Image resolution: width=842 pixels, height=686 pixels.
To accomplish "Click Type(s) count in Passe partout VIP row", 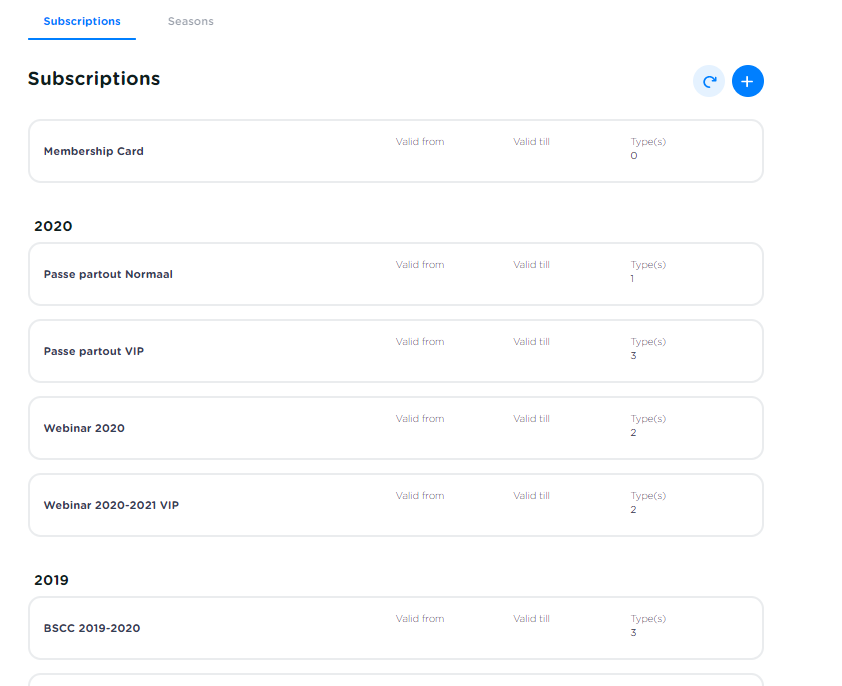I will [634, 356].
